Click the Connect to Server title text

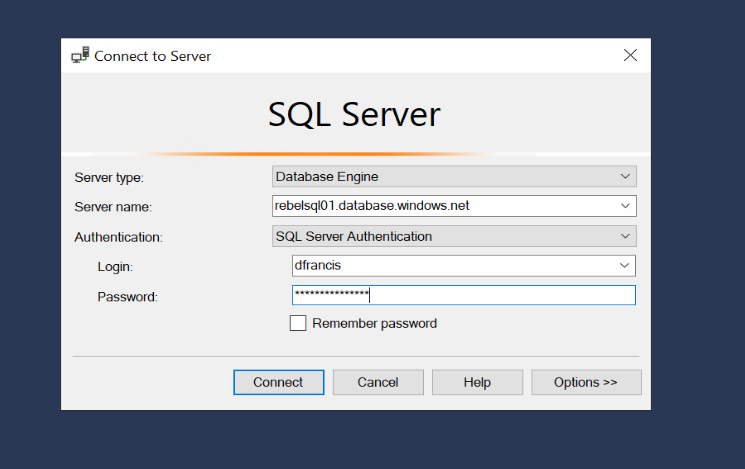[x=153, y=56]
